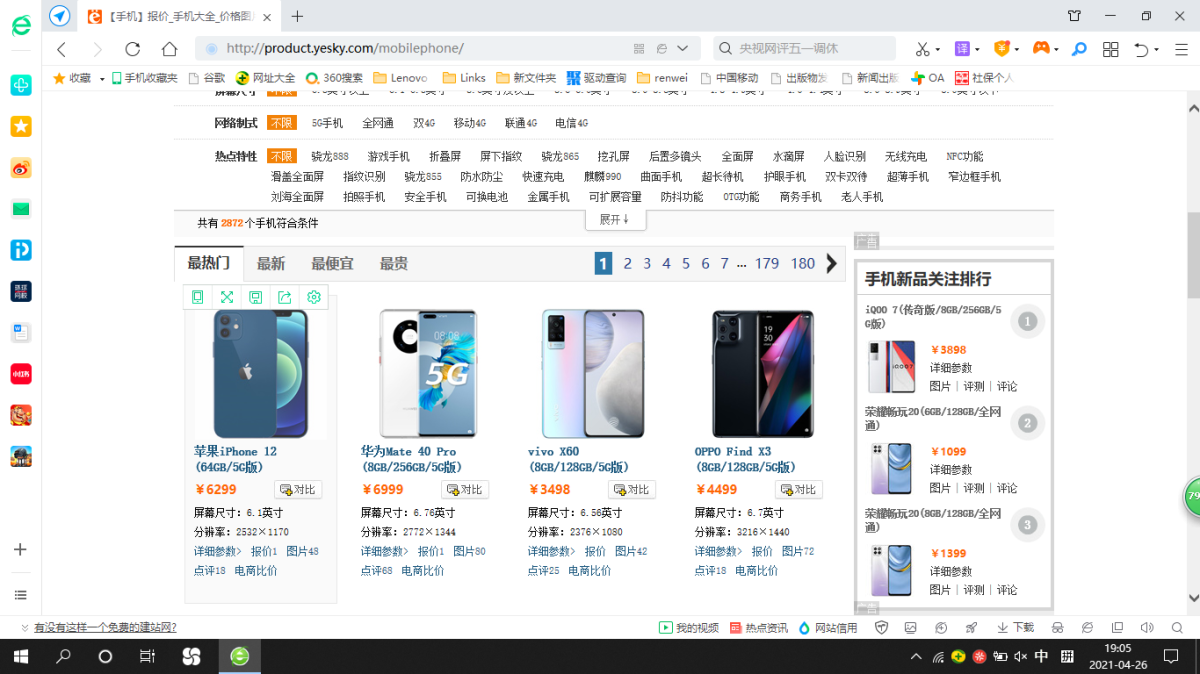Screen dimensions: 1200x674
Task: Select the 折叠屏 feature filter
Action: tap(445, 157)
